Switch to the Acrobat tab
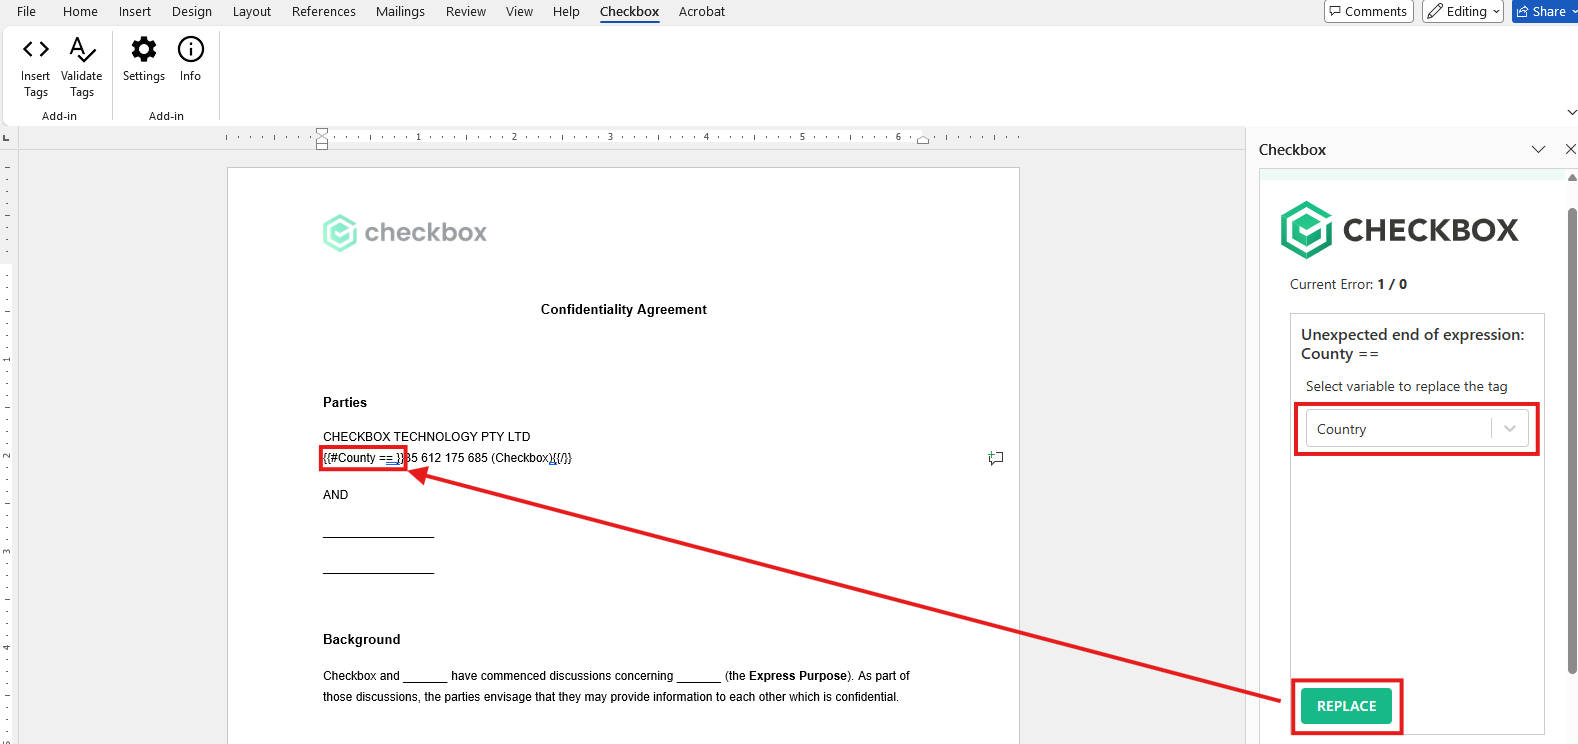This screenshot has height=744, width=1578. (x=702, y=11)
